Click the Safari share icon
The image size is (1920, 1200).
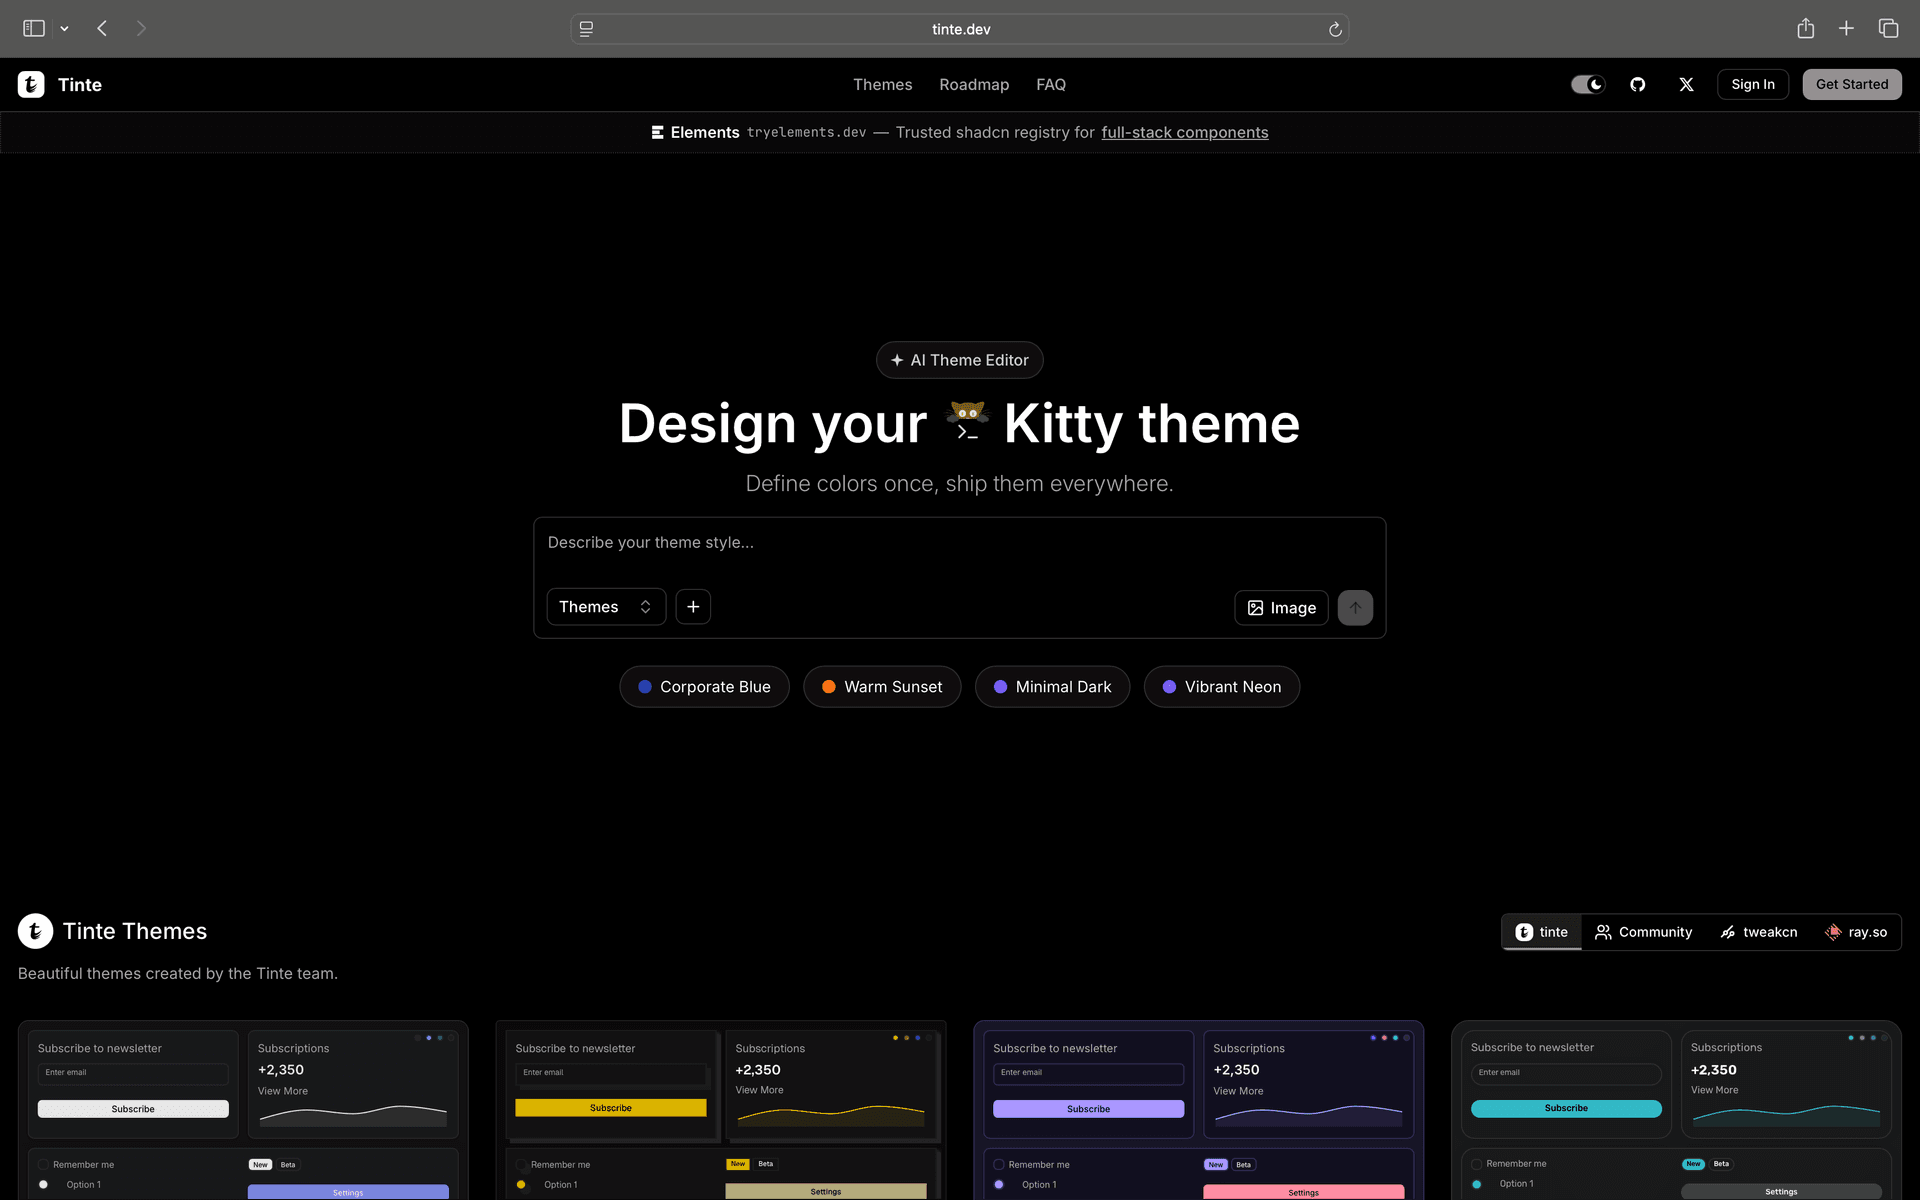(x=1805, y=29)
